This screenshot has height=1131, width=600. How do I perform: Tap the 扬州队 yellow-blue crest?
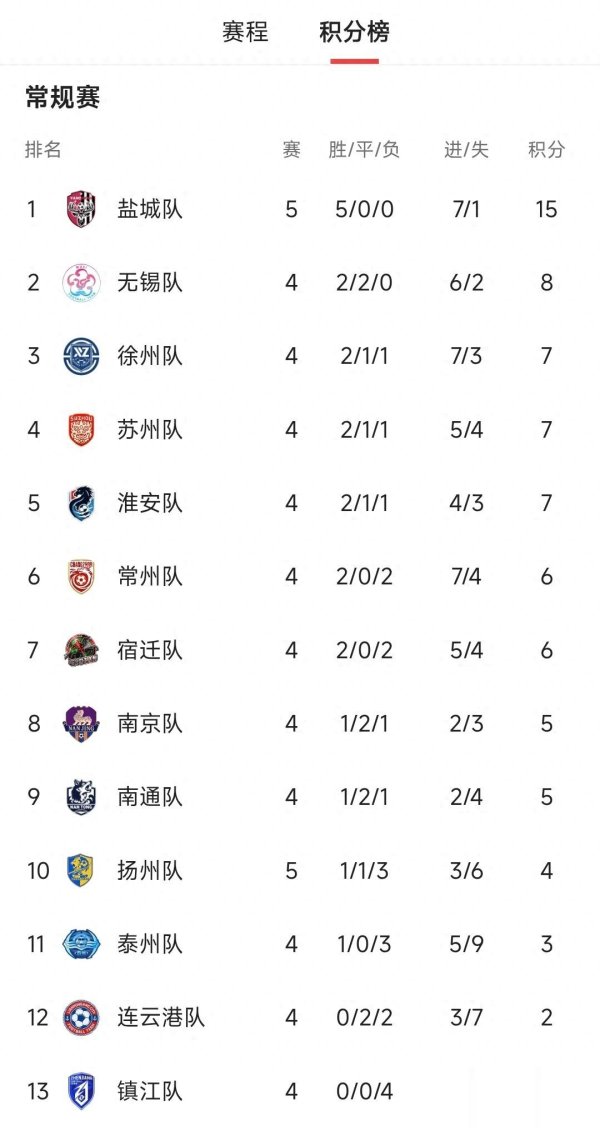pyautogui.click(x=81, y=871)
